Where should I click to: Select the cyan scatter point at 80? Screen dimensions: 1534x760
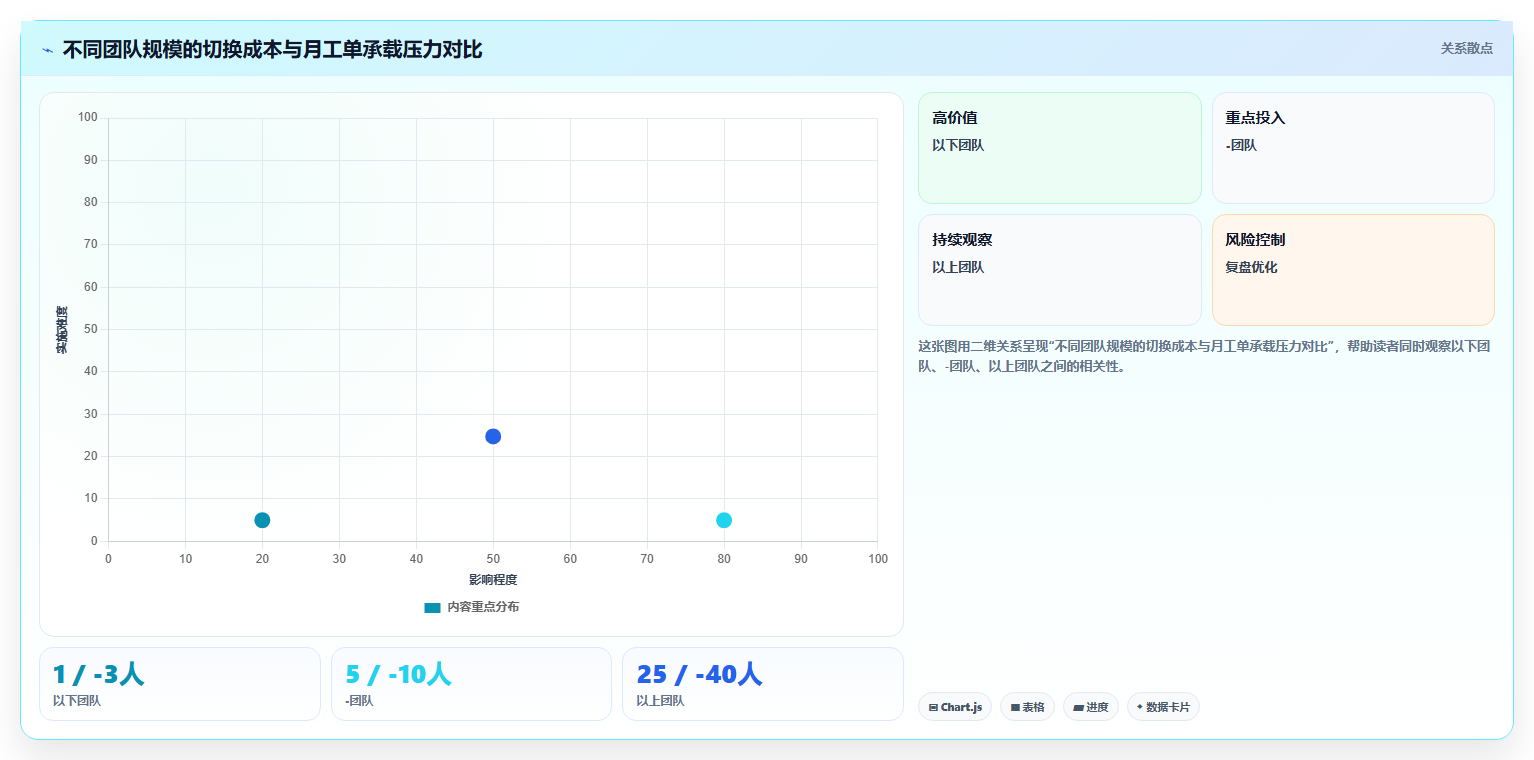[x=724, y=520]
